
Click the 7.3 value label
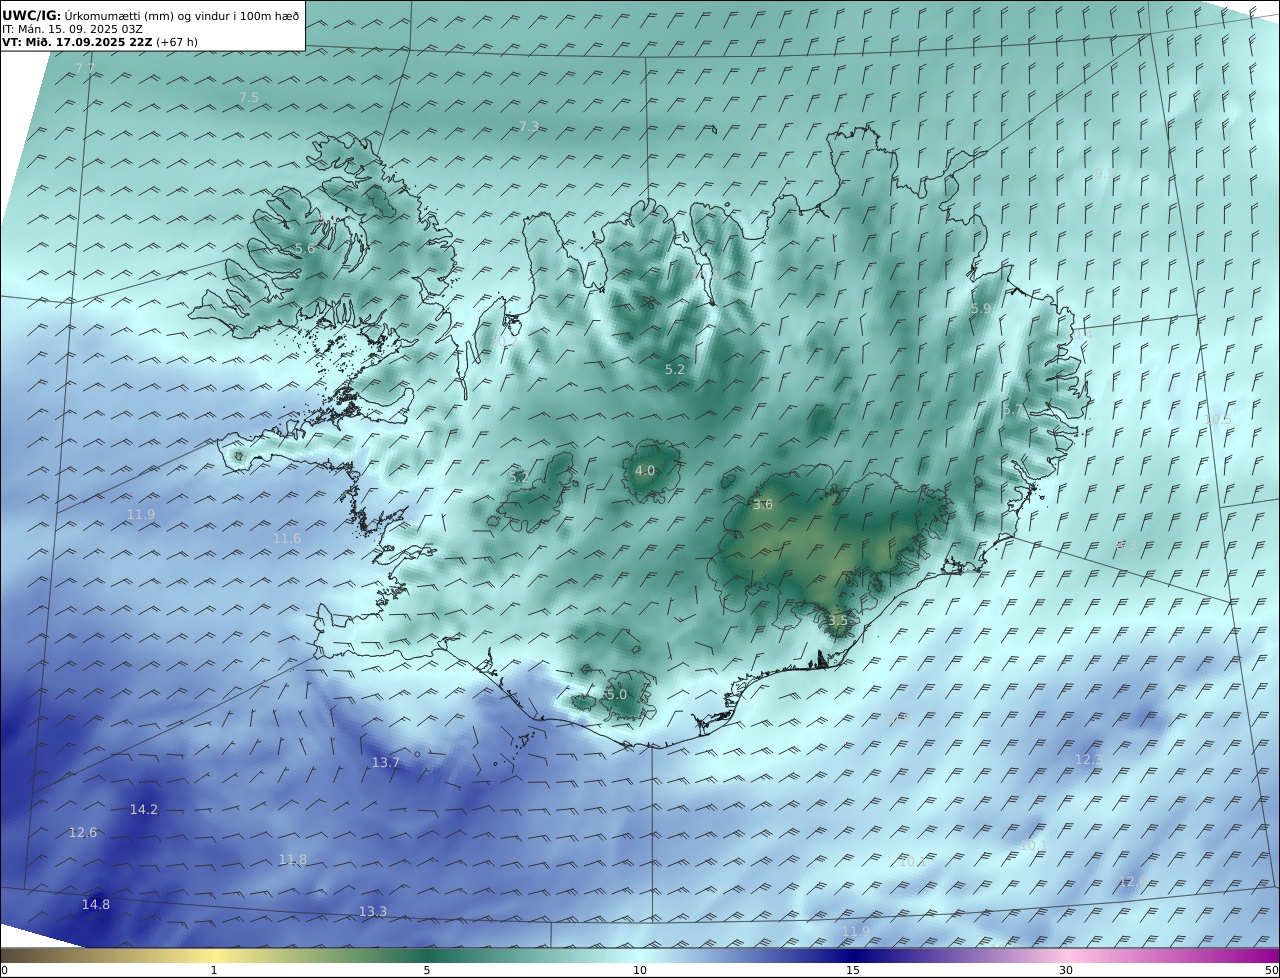(529, 126)
